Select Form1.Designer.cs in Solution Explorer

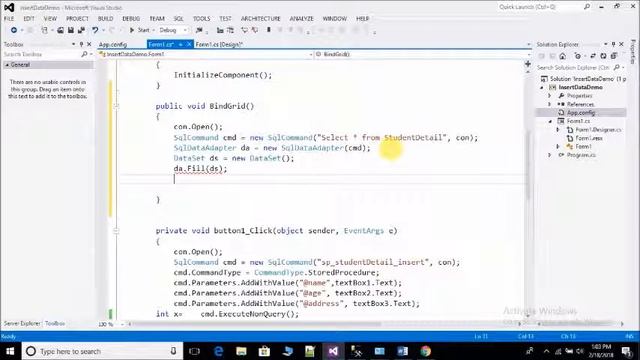(x=598, y=130)
